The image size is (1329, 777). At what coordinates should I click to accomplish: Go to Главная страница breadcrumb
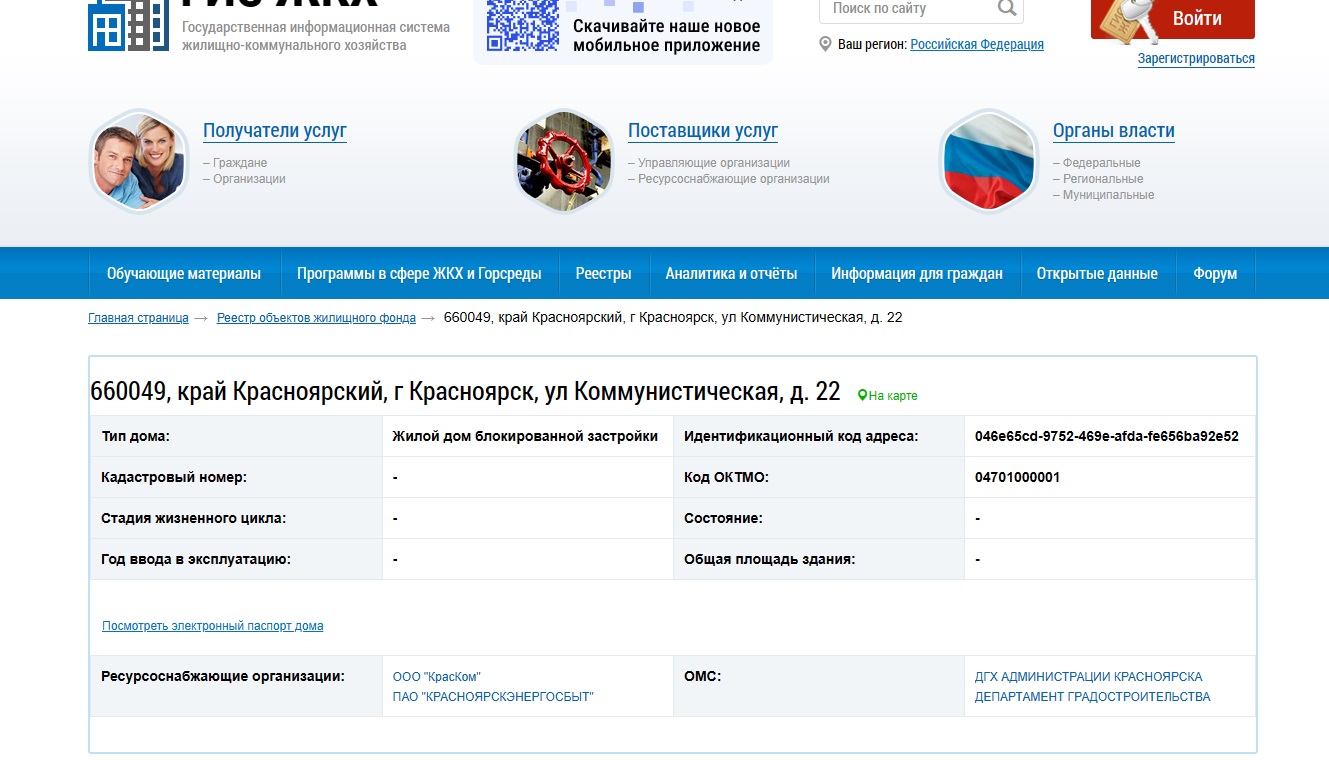(138, 318)
